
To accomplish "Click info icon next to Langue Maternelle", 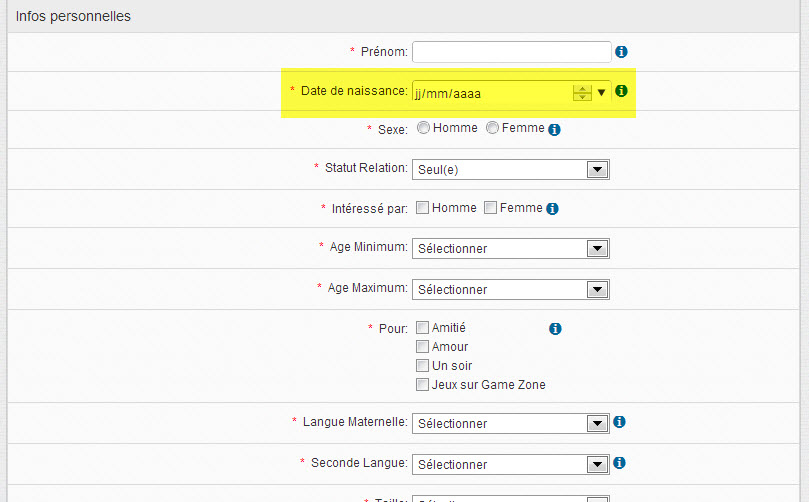I will tap(621, 422).
